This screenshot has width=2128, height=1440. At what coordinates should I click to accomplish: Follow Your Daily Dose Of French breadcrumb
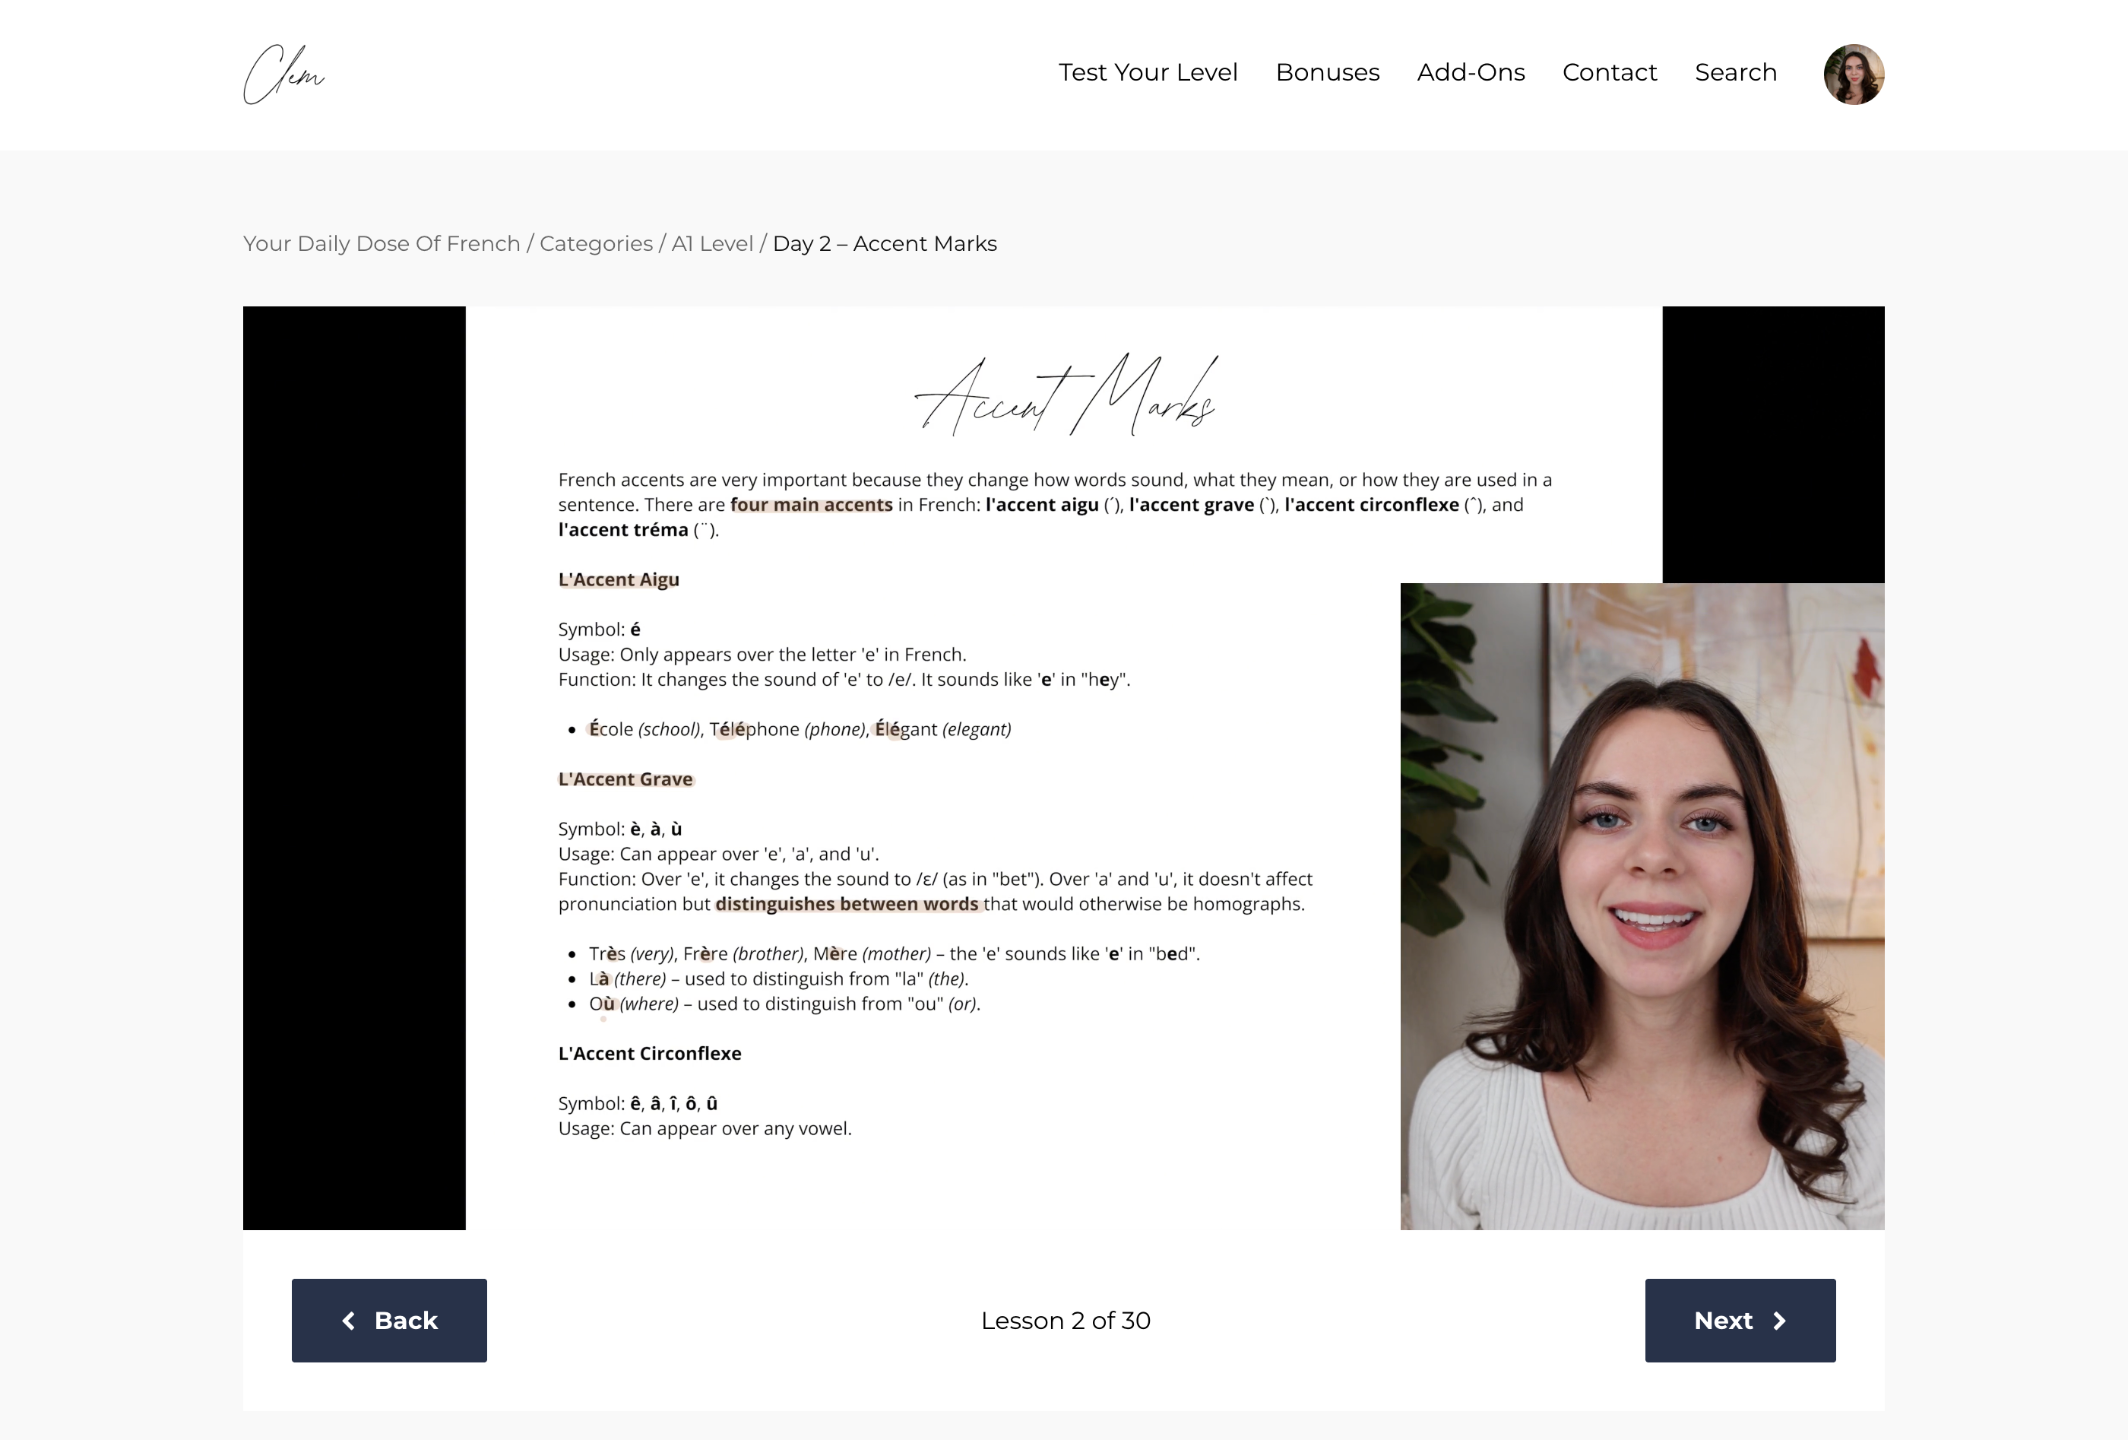pos(381,244)
